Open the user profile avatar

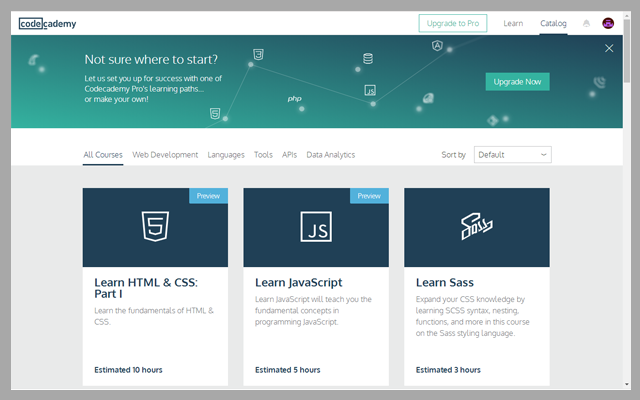tap(608, 23)
